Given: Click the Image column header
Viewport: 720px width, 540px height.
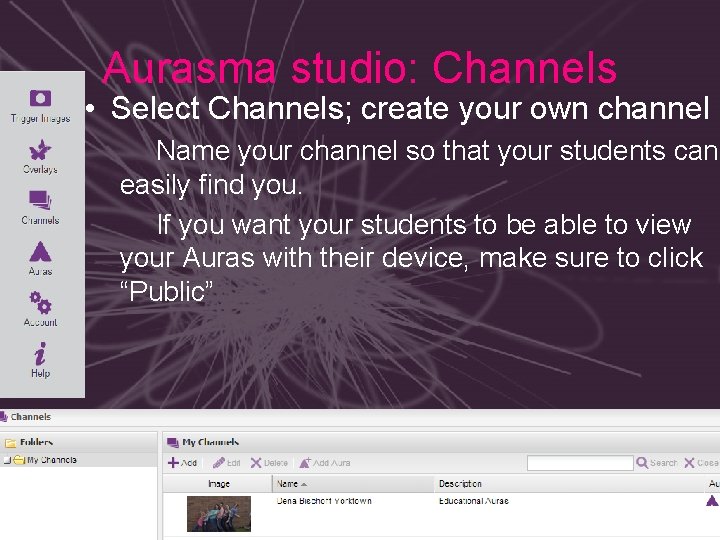Looking at the screenshot, I should 219,484.
